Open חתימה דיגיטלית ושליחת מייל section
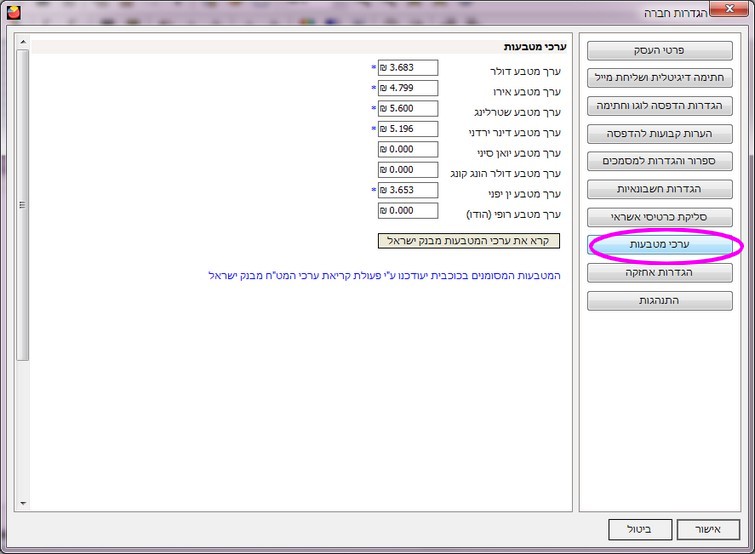Viewport: 755px width, 554px height. point(659,78)
